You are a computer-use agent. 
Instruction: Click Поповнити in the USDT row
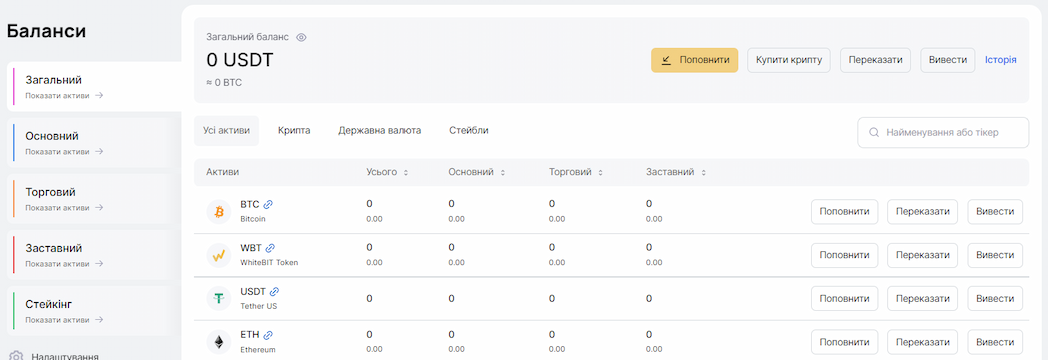point(844,299)
